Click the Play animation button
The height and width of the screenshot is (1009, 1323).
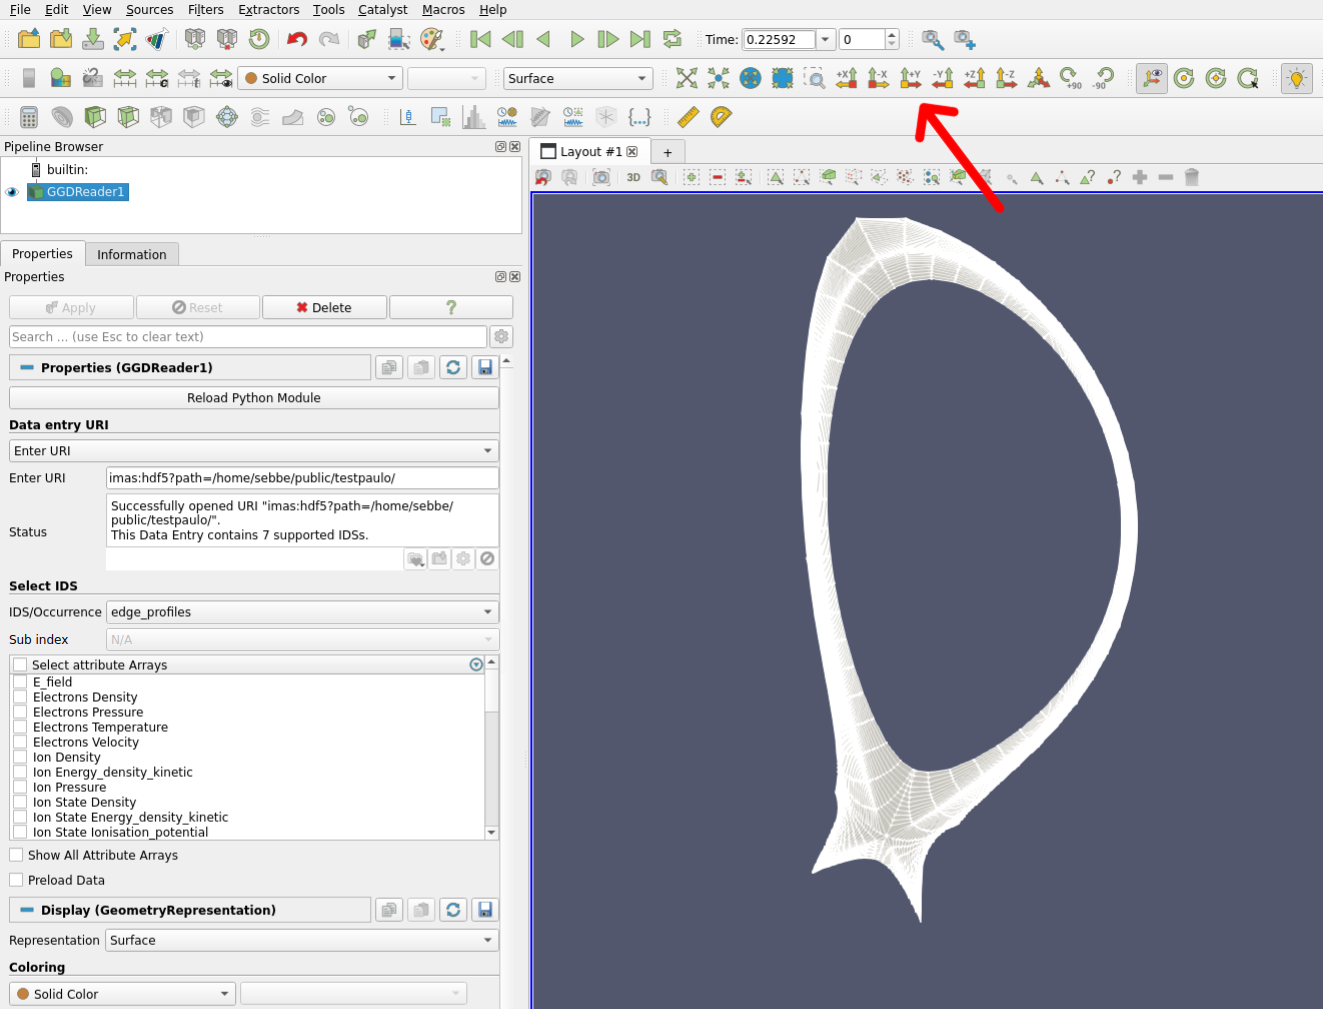tap(576, 39)
